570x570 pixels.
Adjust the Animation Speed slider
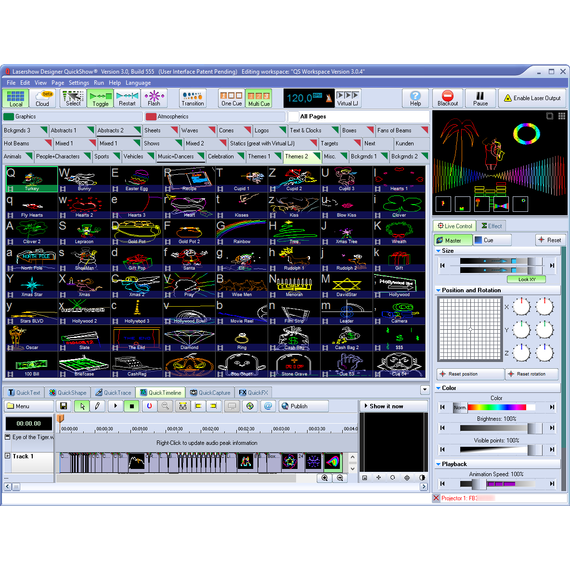497,484
